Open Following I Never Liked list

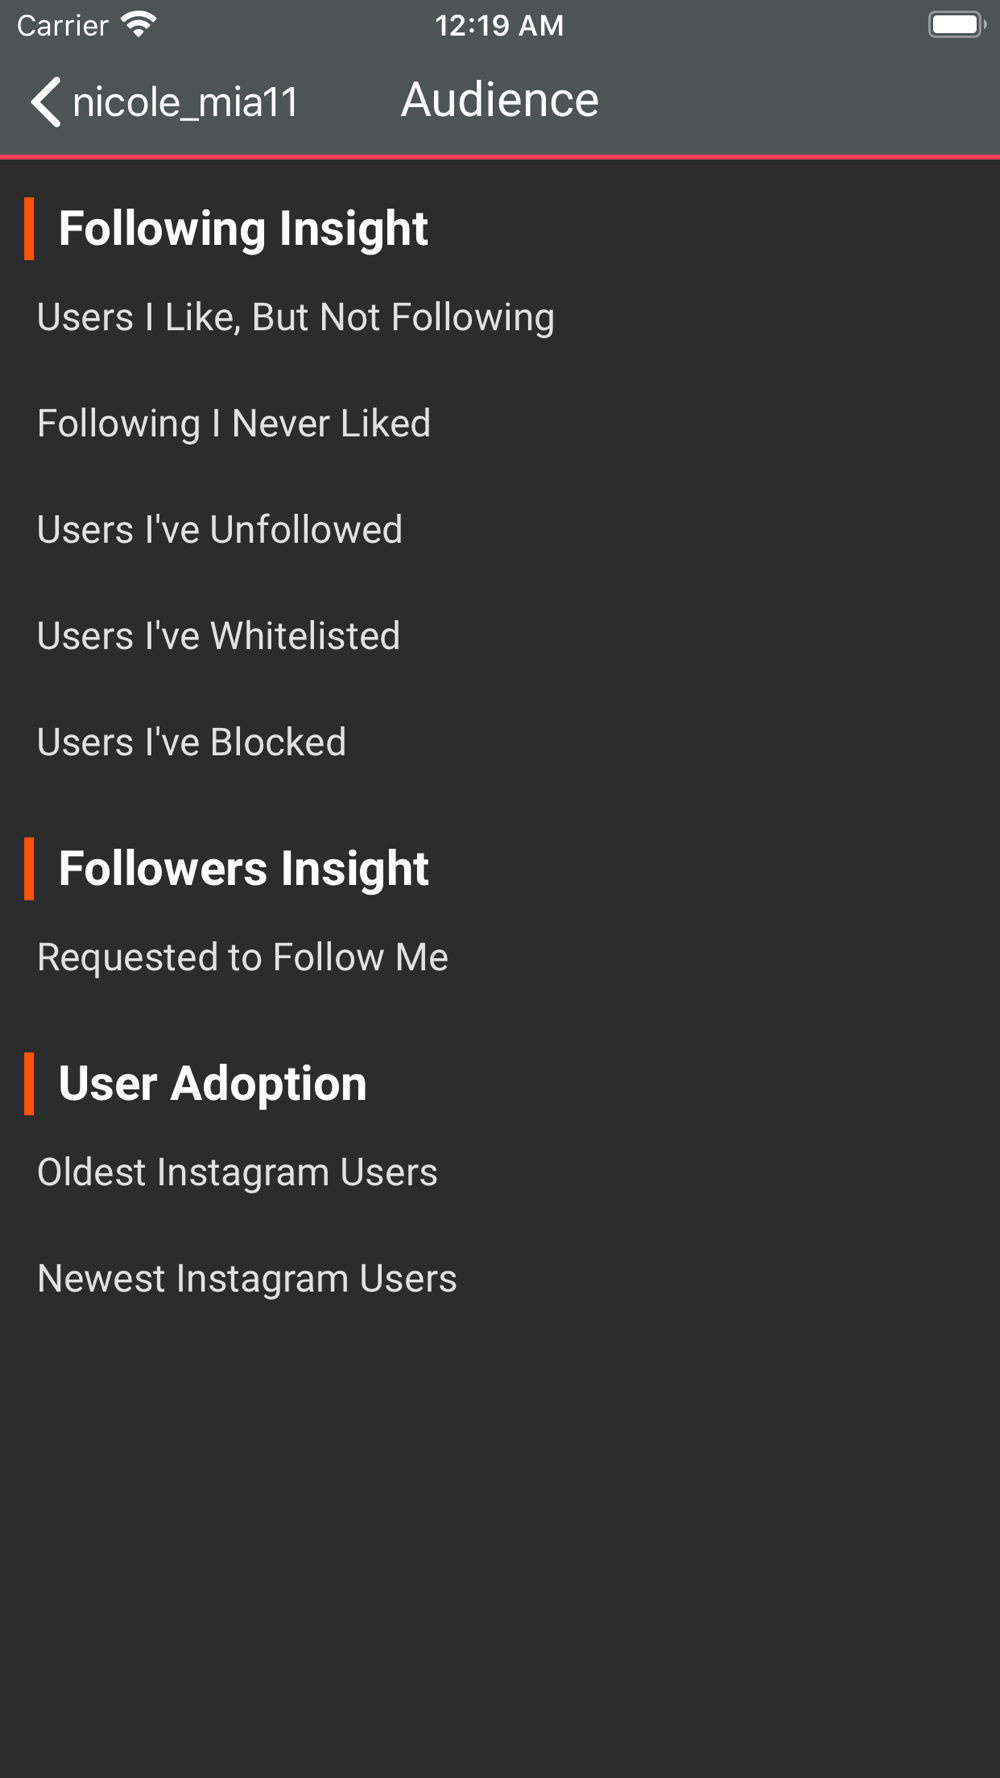coord(234,423)
